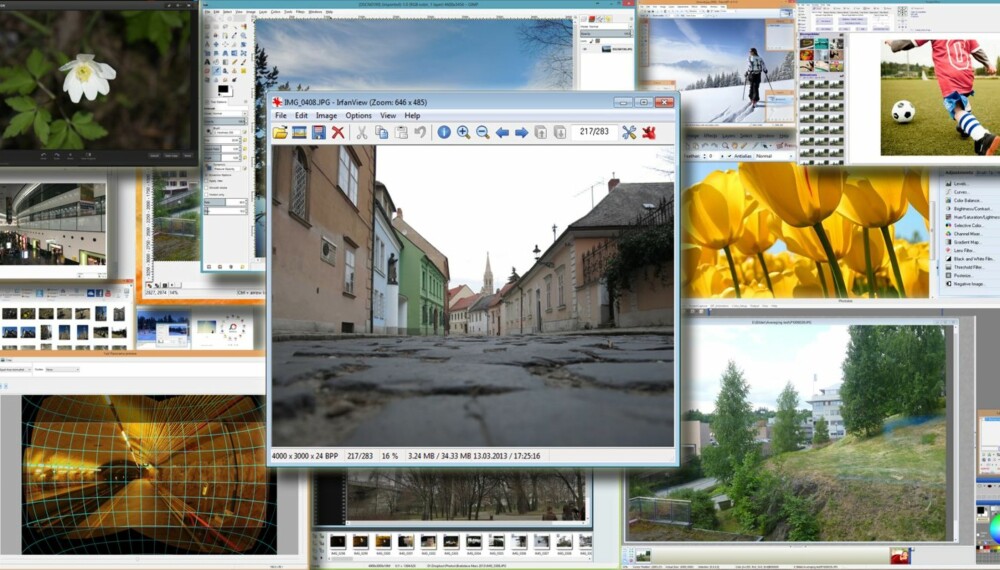This screenshot has width=1000, height=570.
Task: Click the next page icon in IrfanView toolbar
Action: pyautogui.click(x=559, y=133)
